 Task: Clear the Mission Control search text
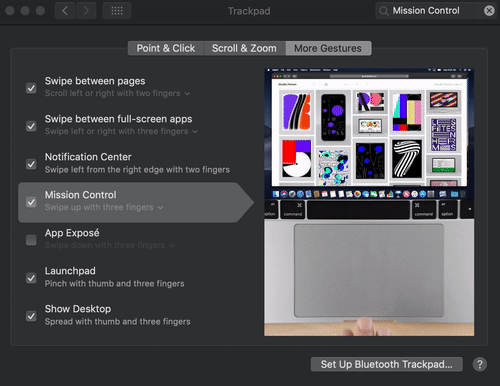coord(489,11)
